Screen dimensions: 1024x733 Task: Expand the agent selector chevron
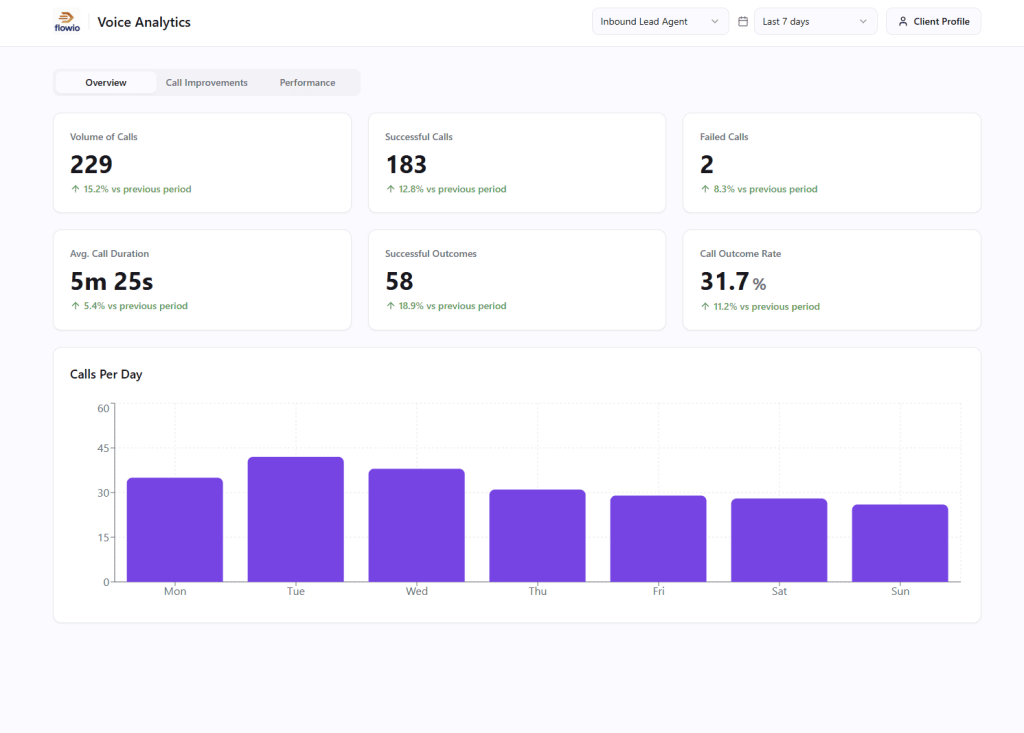(x=715, y=20)
